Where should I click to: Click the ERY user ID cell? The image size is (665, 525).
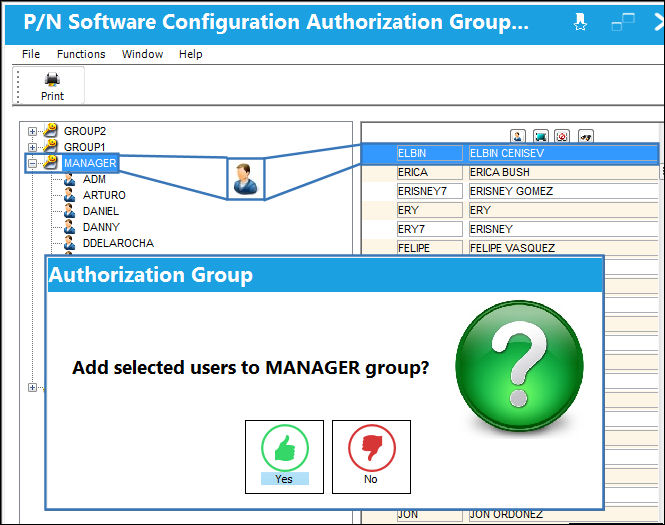[430, 210]
